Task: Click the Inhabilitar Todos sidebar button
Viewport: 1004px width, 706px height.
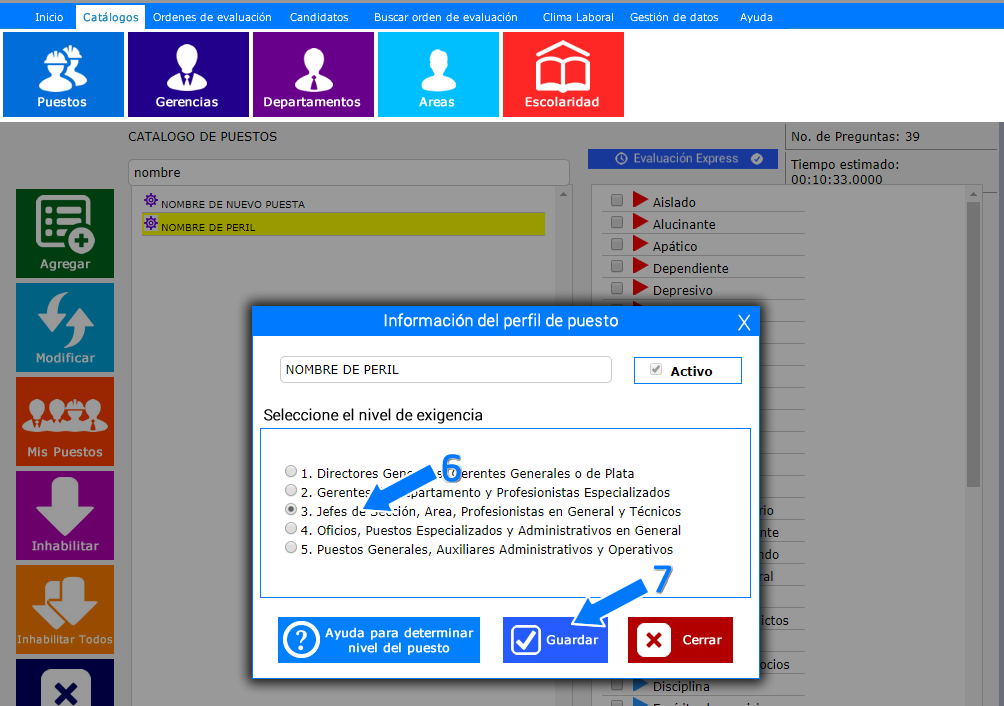Action: coord(65,609)
